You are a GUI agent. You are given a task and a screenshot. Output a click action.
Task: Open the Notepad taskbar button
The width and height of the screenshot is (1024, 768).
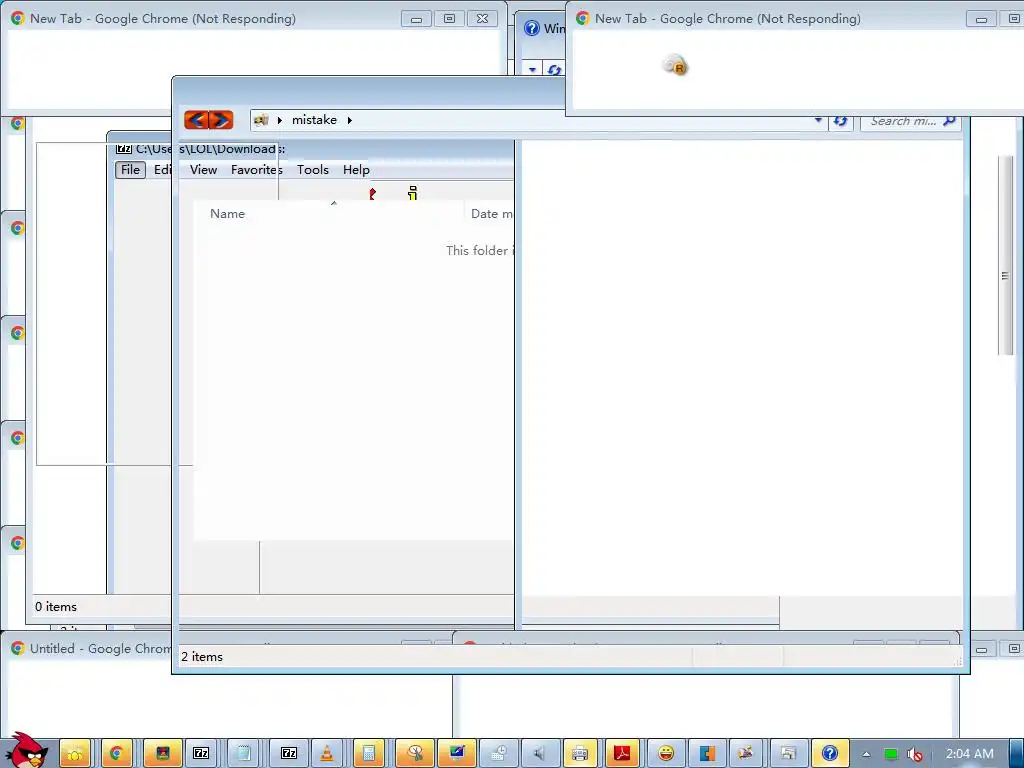coord(244,754)
